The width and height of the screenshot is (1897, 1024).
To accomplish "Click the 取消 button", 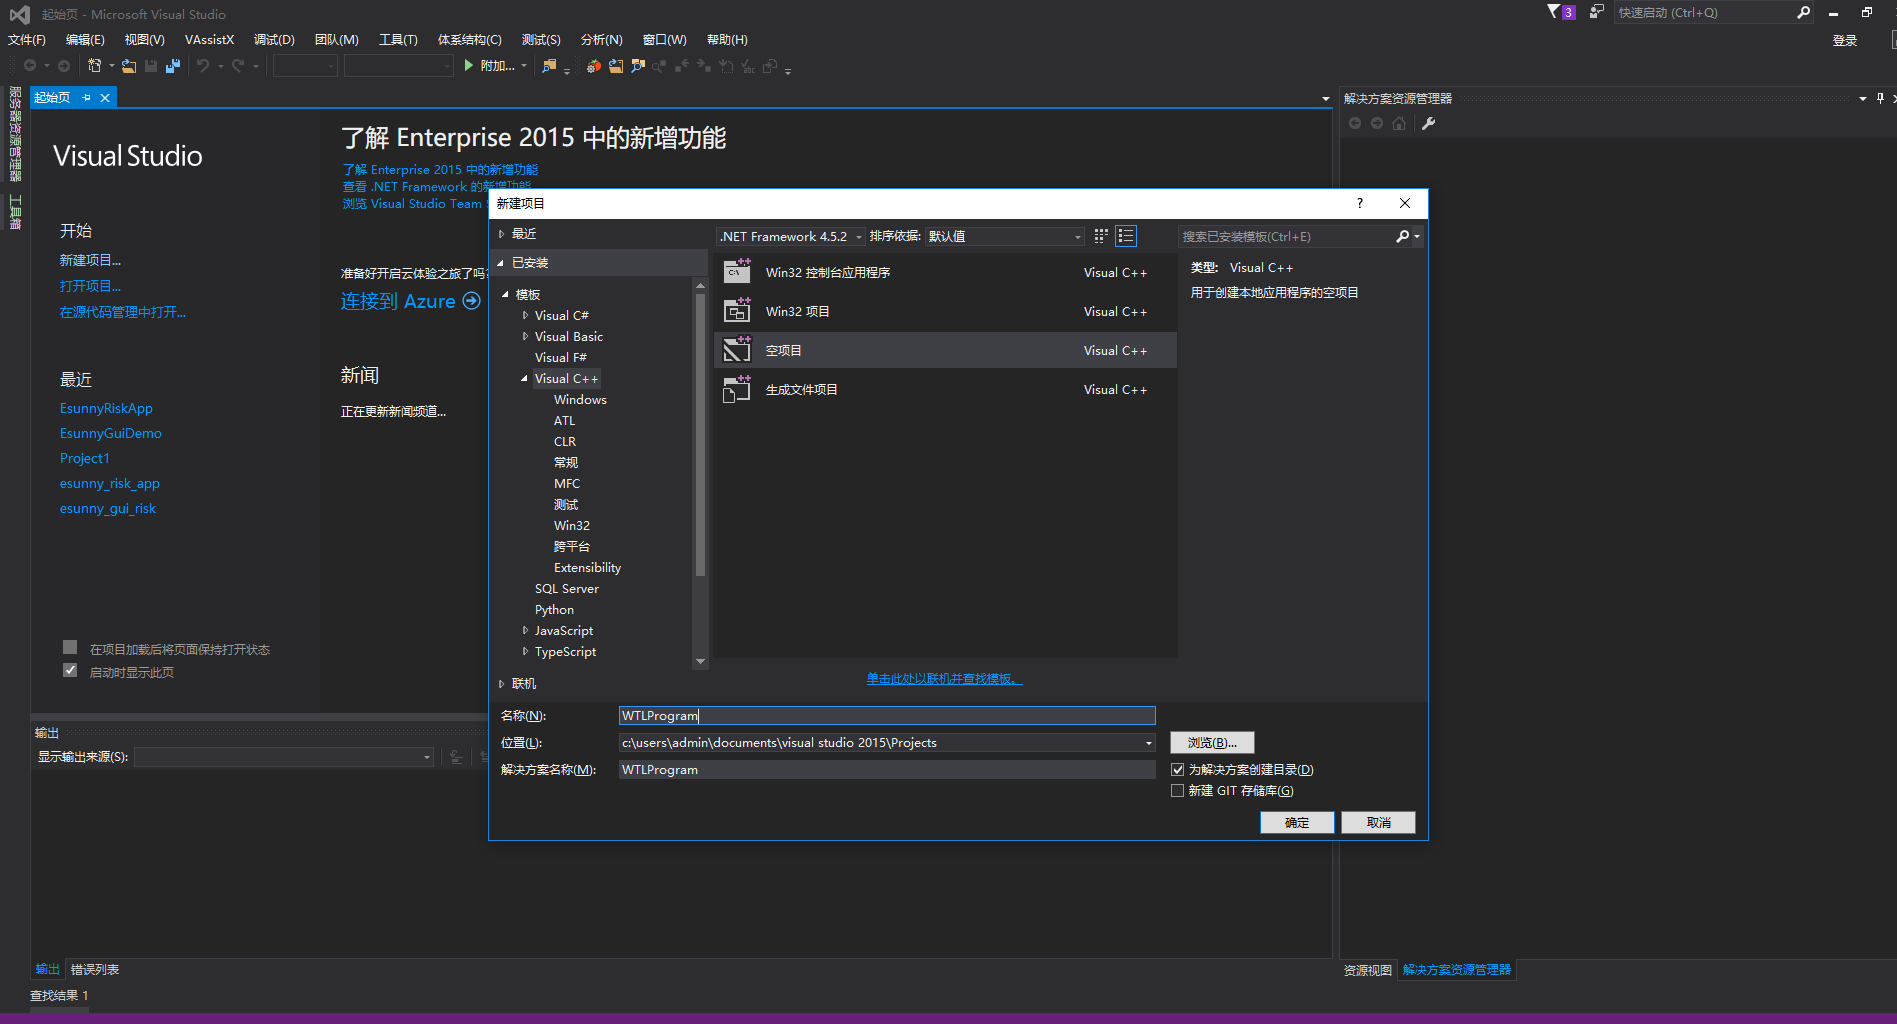I will pos(1379,822).
